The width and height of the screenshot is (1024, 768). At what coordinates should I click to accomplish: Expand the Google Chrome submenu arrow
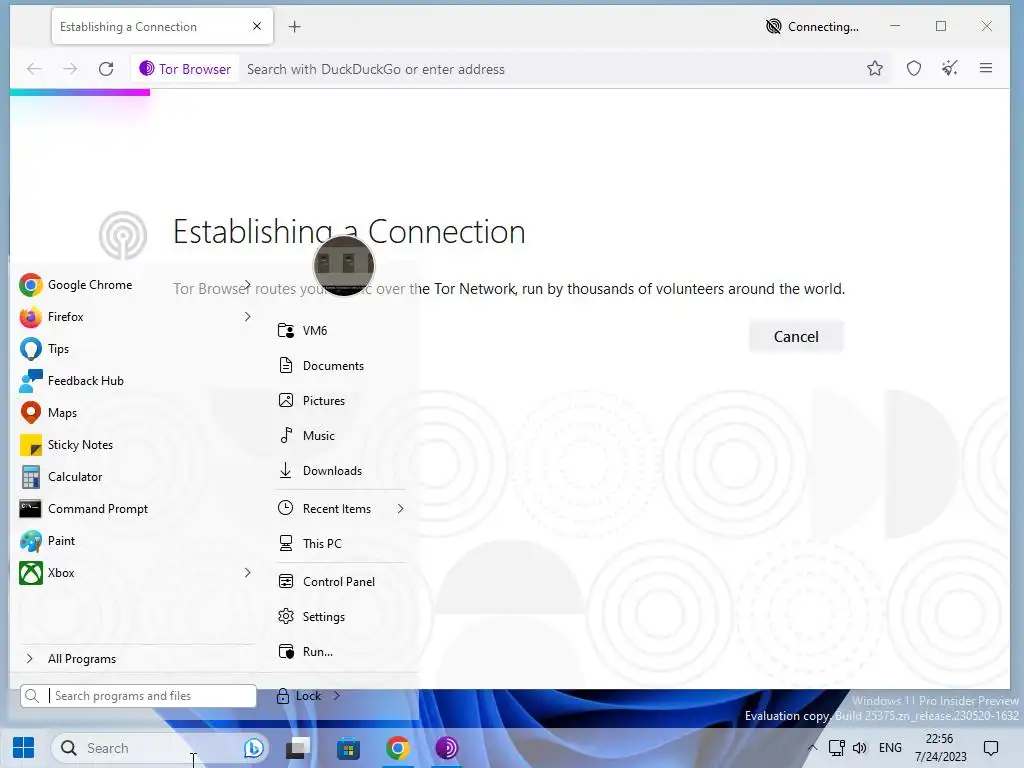tap(248, 285)
